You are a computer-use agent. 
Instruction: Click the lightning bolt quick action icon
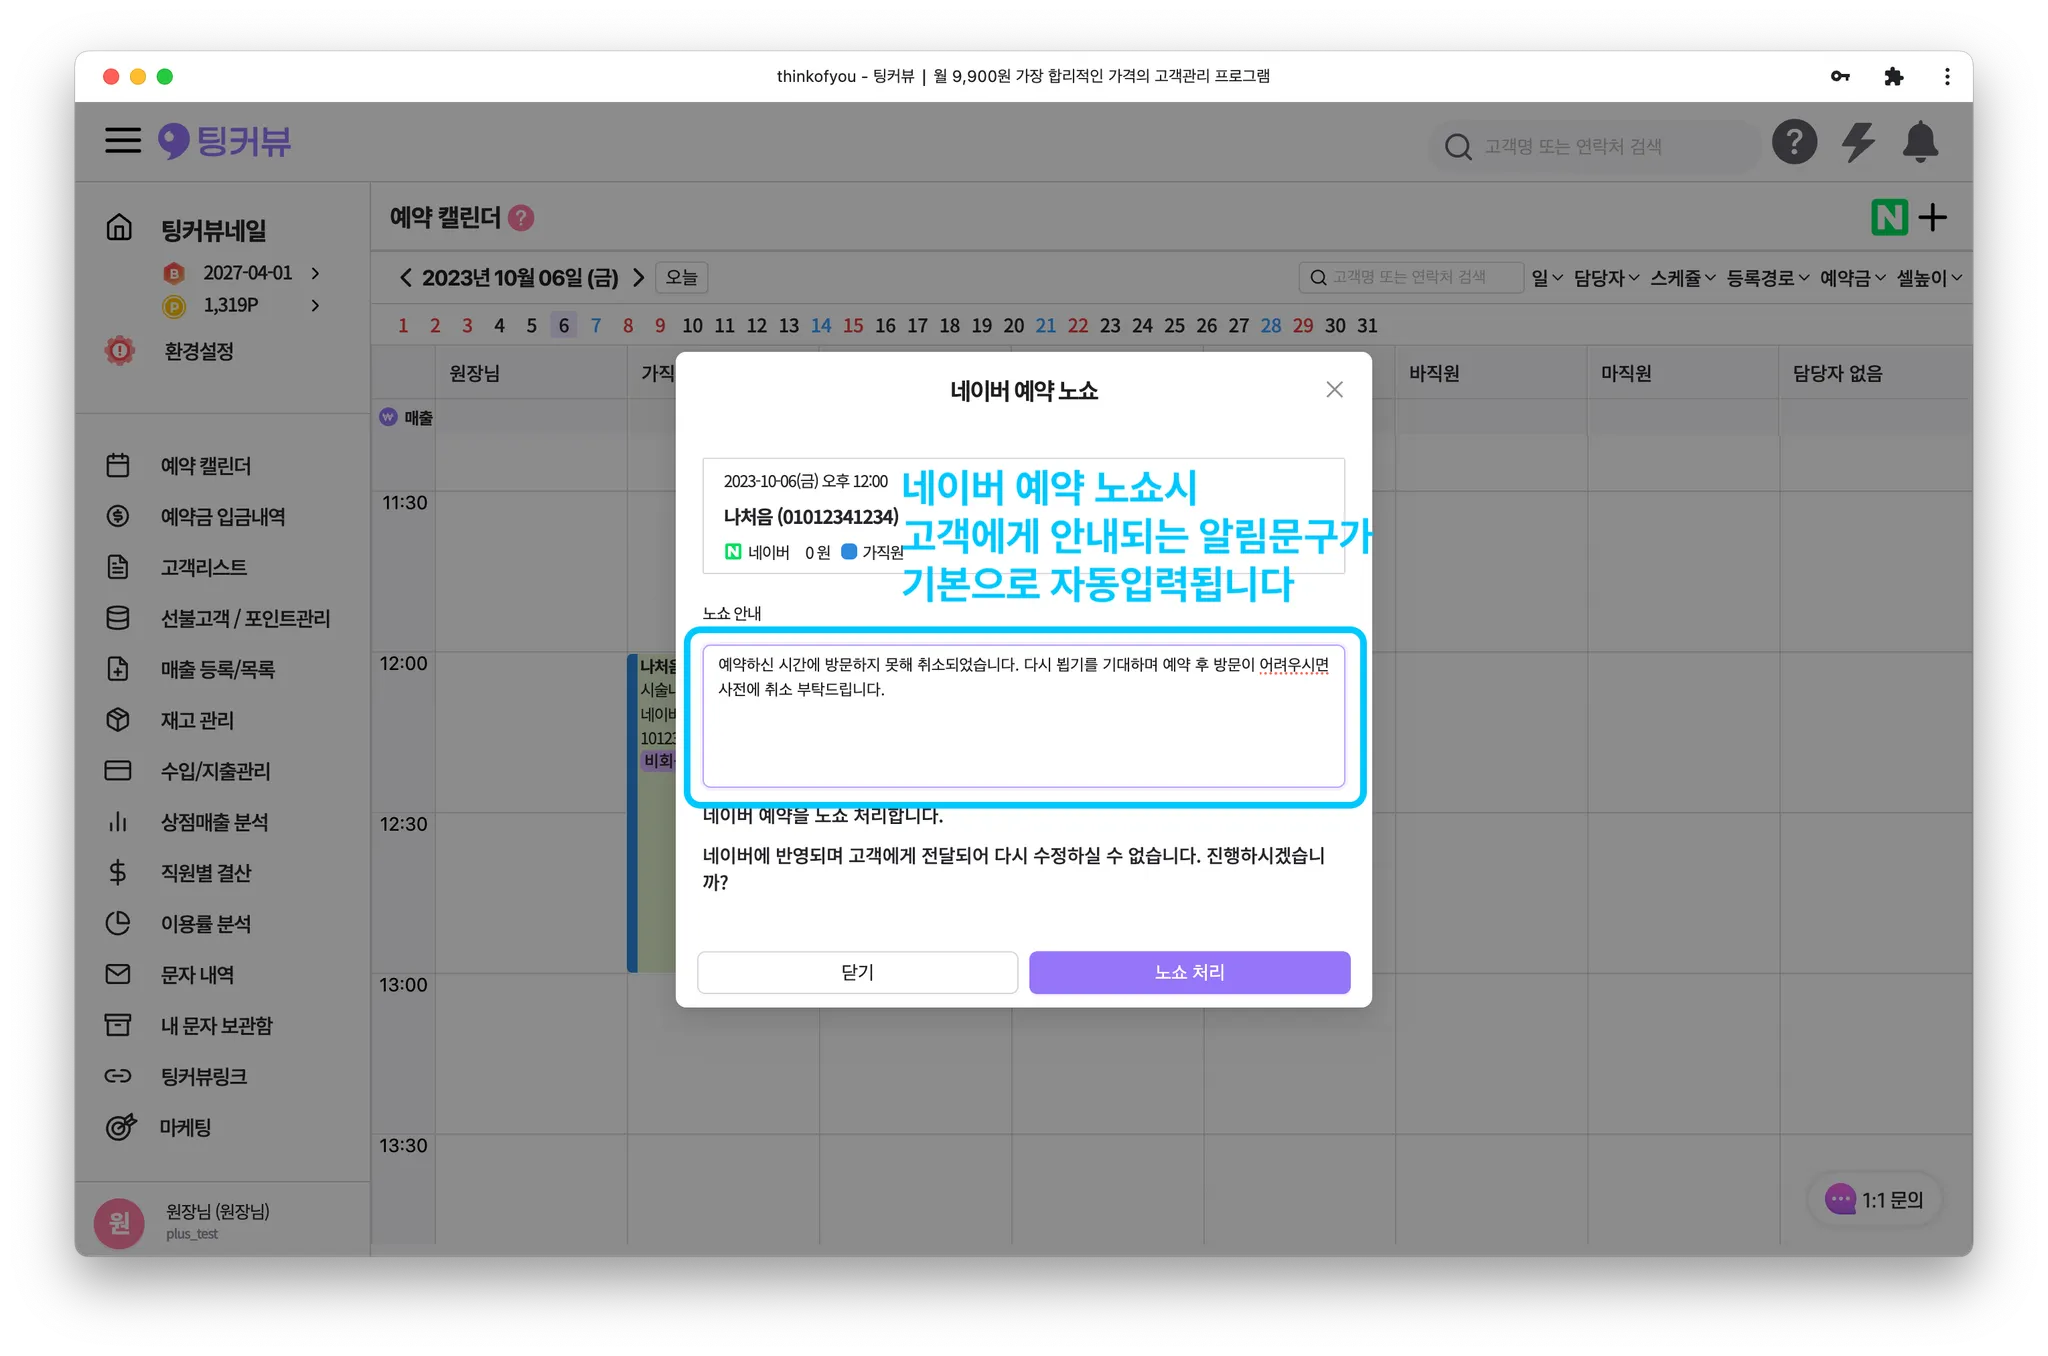coord(1858,142)
